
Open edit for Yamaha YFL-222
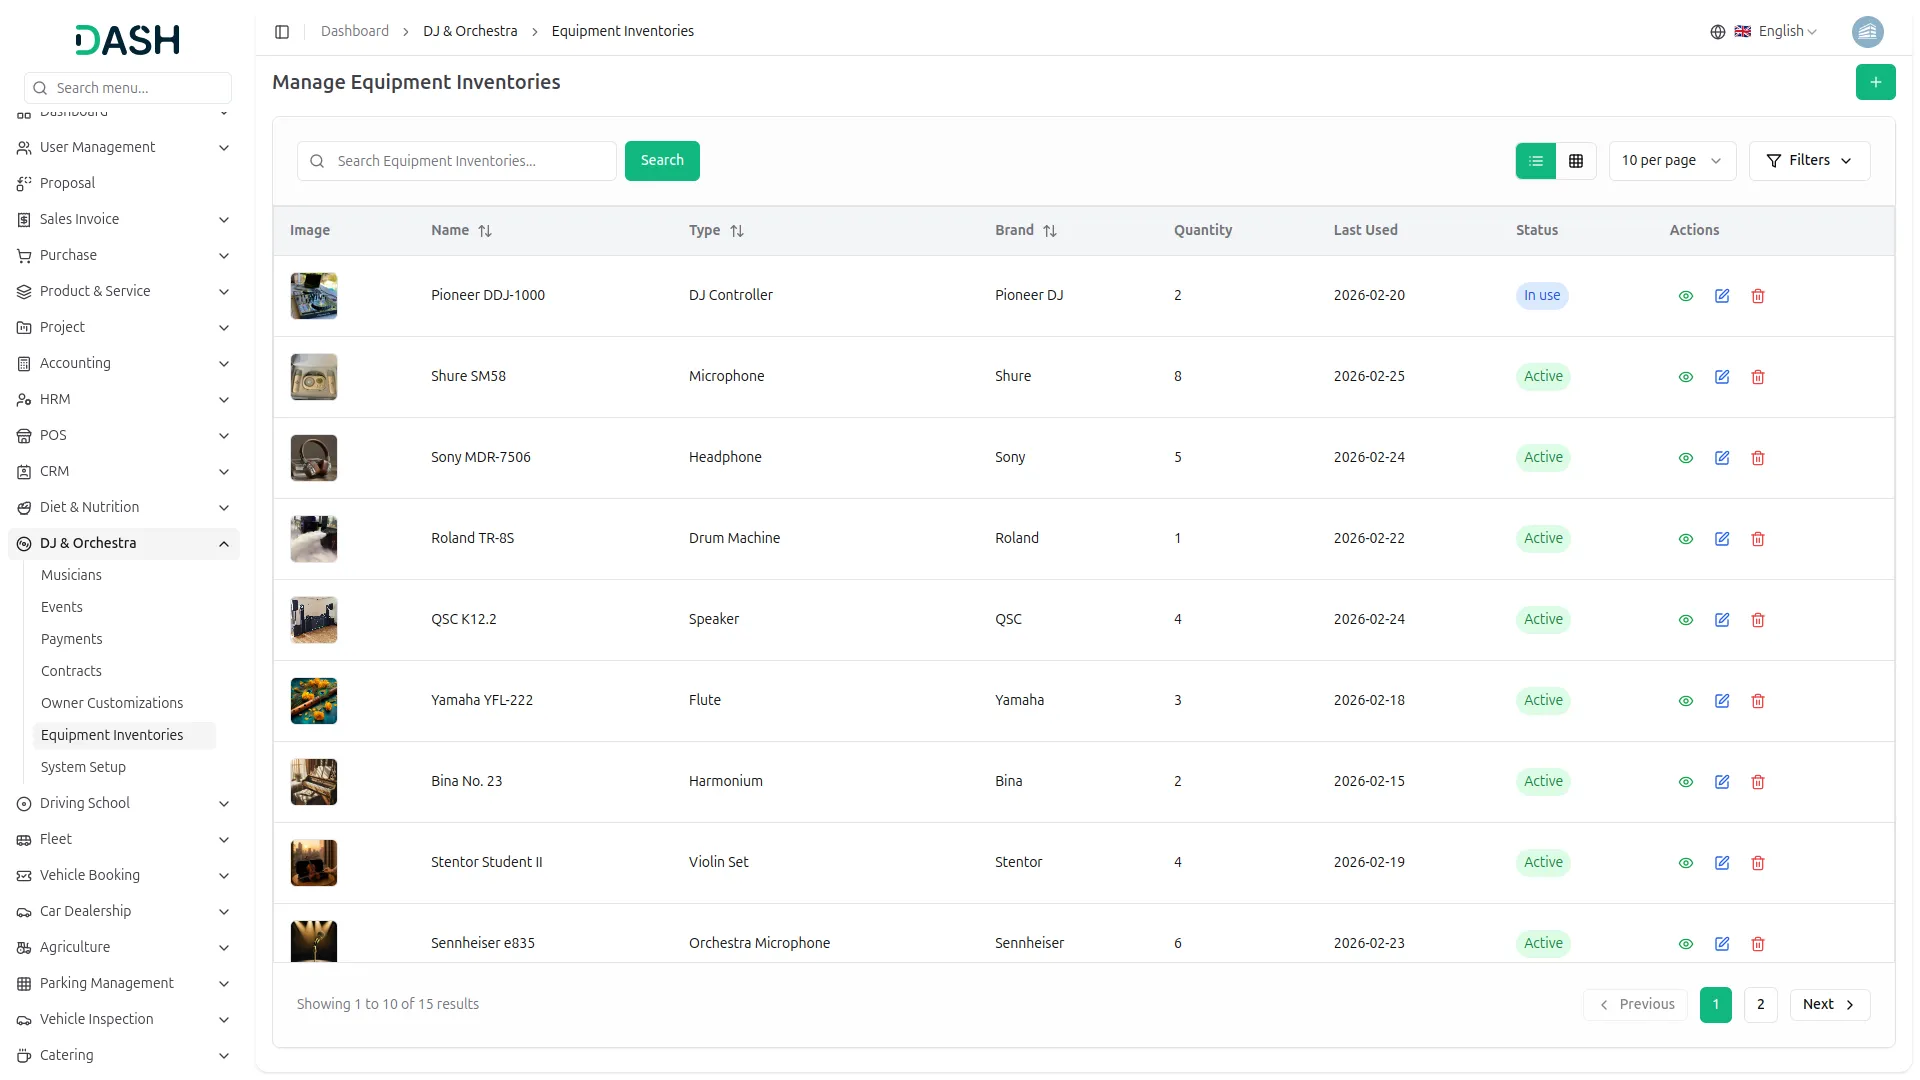[x=1722, y=701]
